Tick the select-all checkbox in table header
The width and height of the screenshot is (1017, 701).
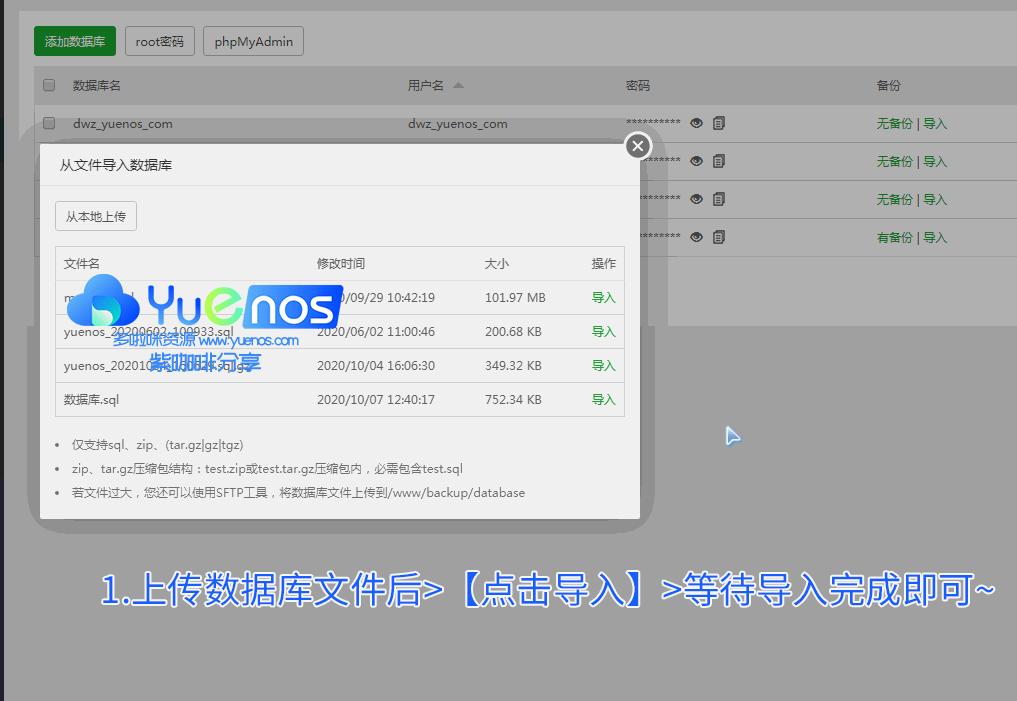[49, 86]
